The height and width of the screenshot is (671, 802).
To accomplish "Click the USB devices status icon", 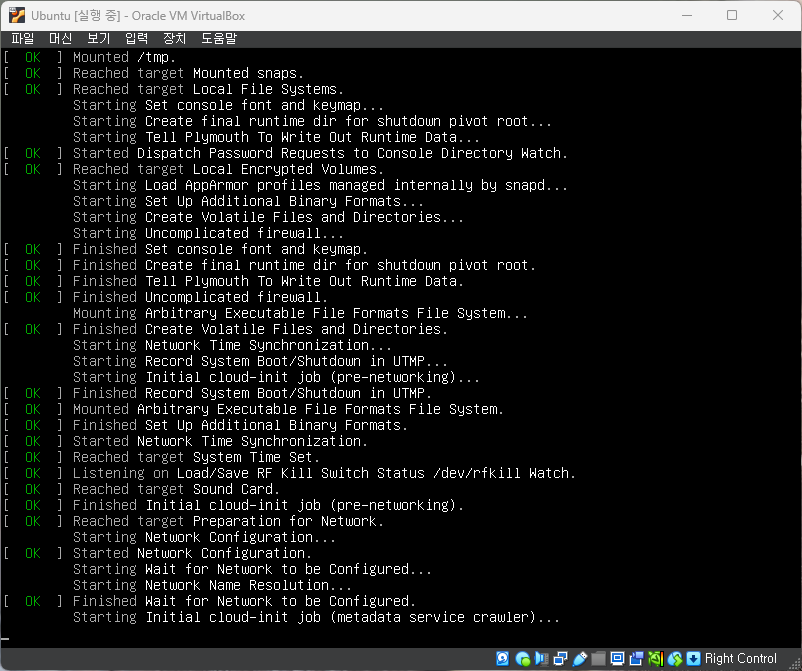I will point(580,659).
